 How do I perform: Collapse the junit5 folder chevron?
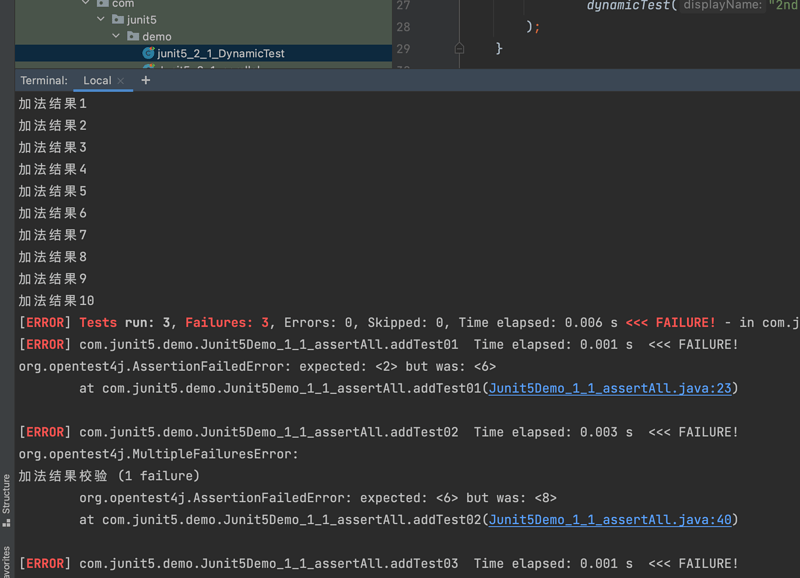tap(101, 20)
